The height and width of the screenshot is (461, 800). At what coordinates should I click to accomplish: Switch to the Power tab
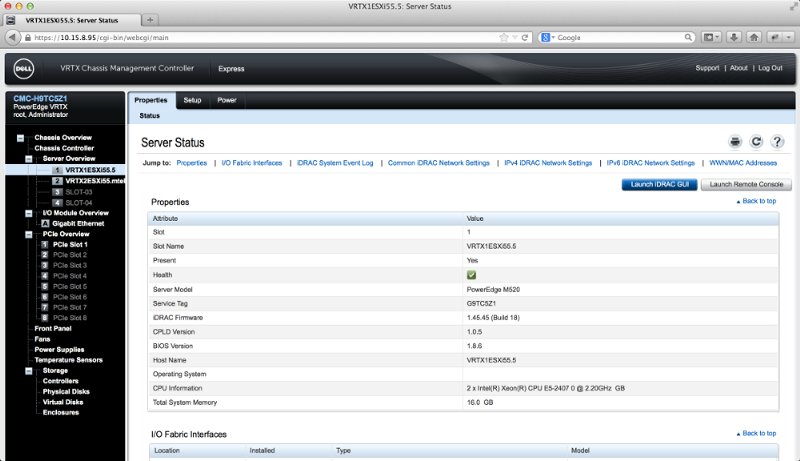[x=227, y=100]
